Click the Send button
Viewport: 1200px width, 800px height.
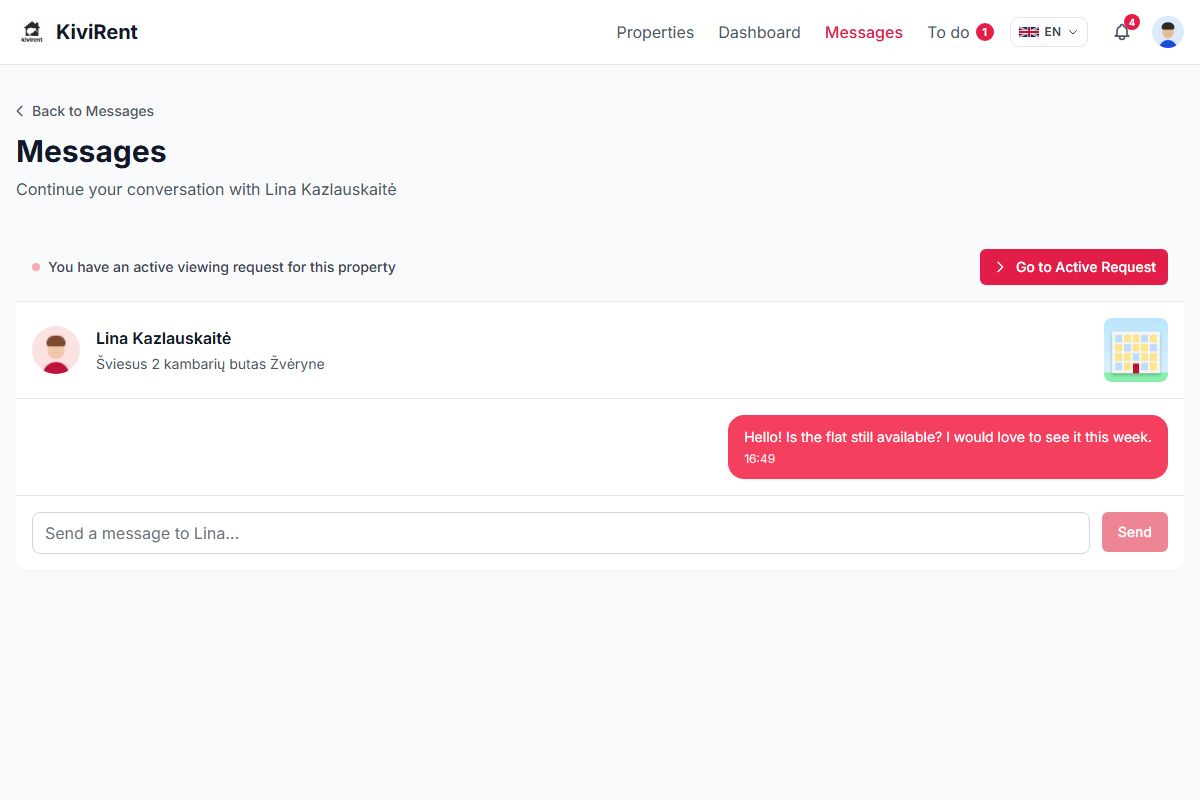pyautogui.click(x=1135, y=532)
